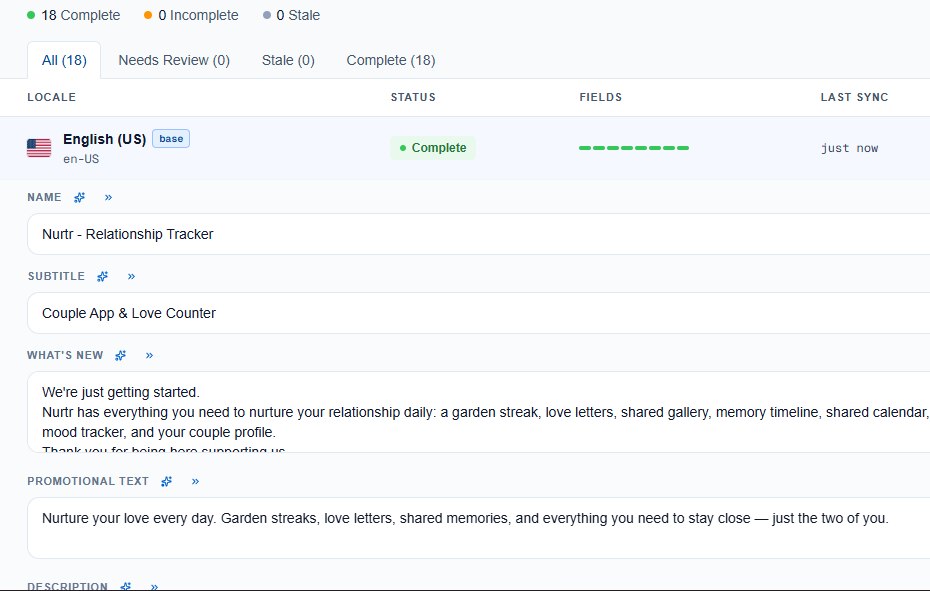Click the LAST SYNC column header
This screenshot has height=591, width=930.
pos(855,97)
